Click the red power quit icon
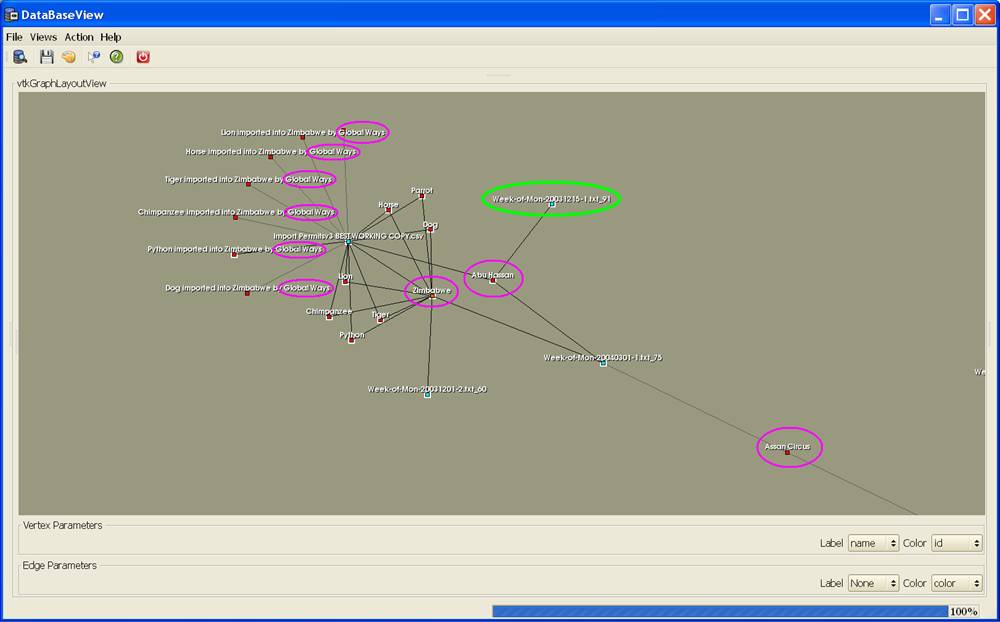 [x=143, y=57]
